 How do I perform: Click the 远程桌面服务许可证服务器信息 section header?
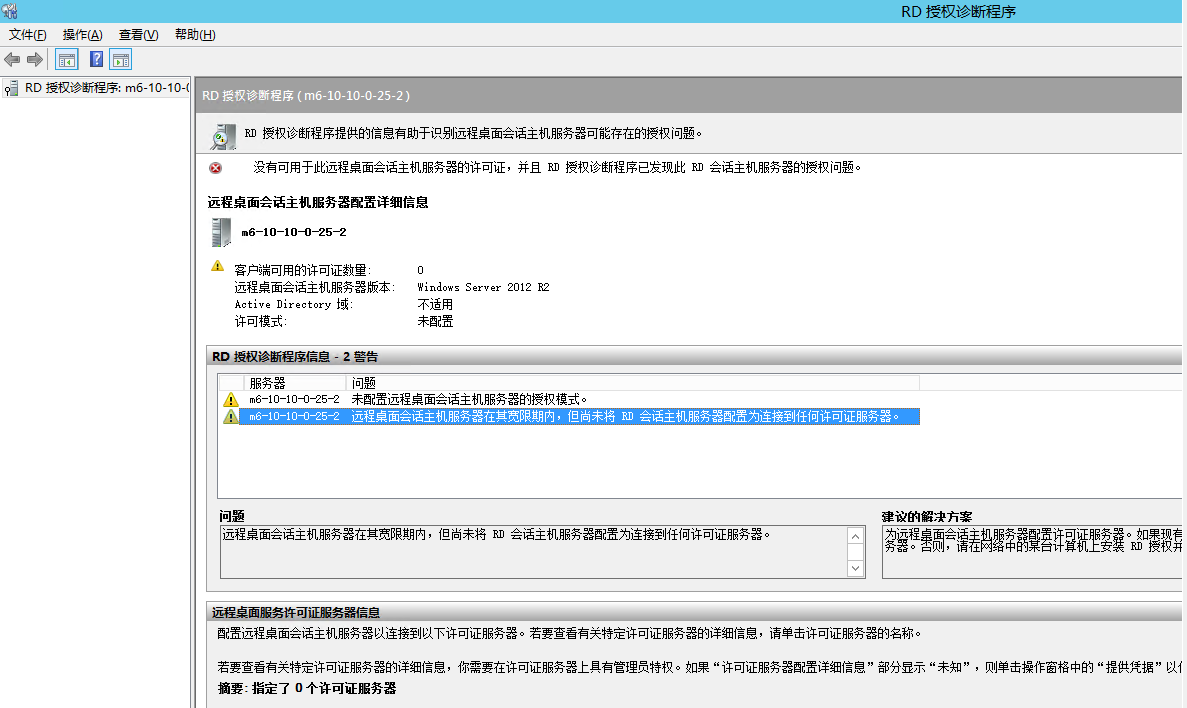[x=296, y=613]
